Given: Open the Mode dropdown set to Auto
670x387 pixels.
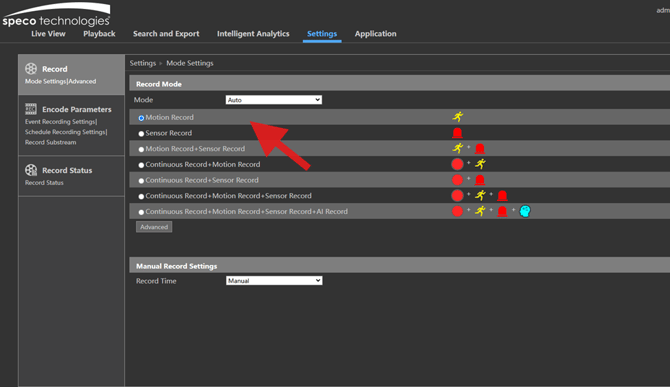Looking at the screenshot, I should pyautogui.click(x=273, y=100).
